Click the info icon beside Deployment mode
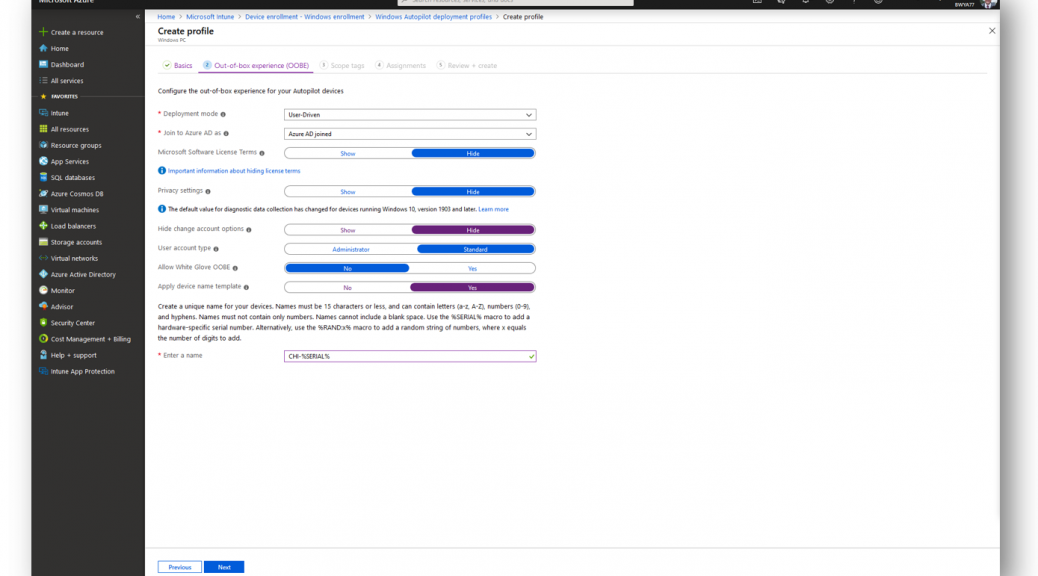Viewport: 1038px width, 576px height. [223, 115]
